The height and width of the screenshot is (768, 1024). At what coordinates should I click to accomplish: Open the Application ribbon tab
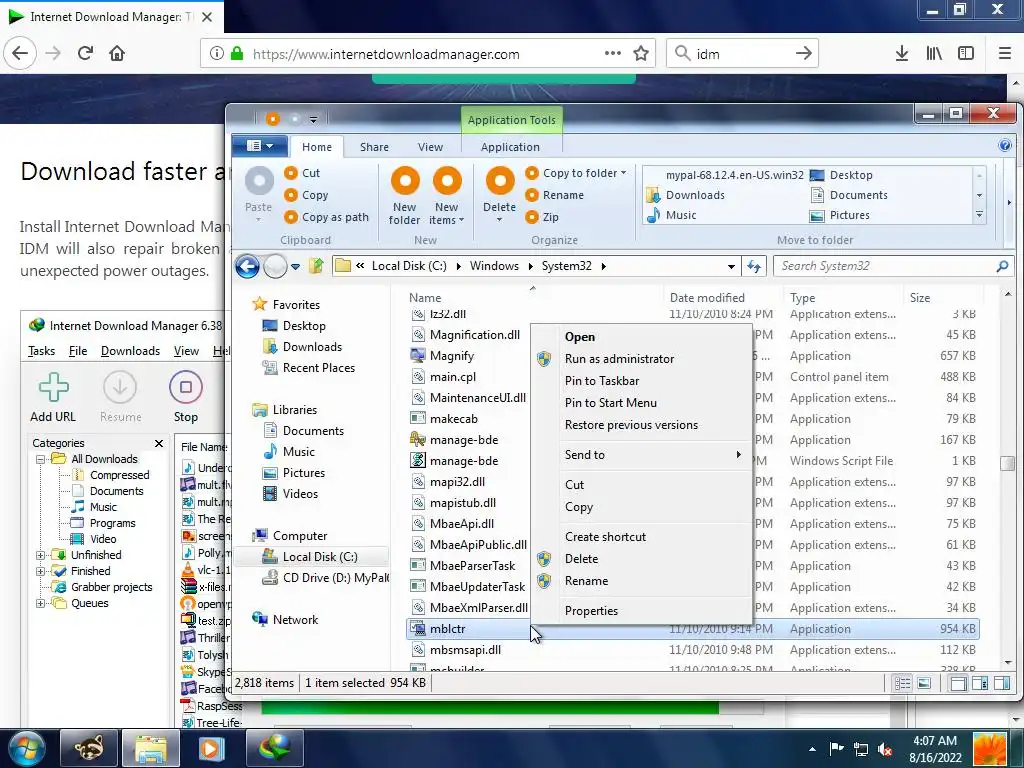tap(510, 147)
